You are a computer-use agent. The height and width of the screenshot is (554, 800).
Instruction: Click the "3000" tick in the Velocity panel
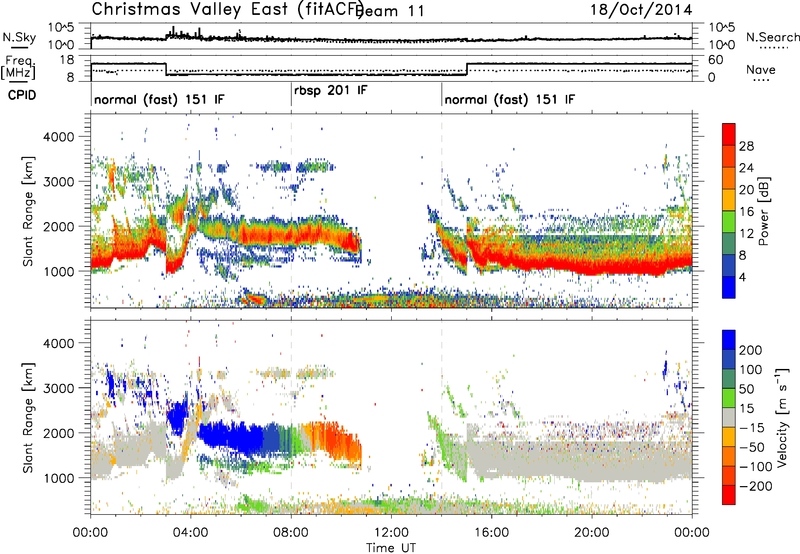click(x=58, y=388)
